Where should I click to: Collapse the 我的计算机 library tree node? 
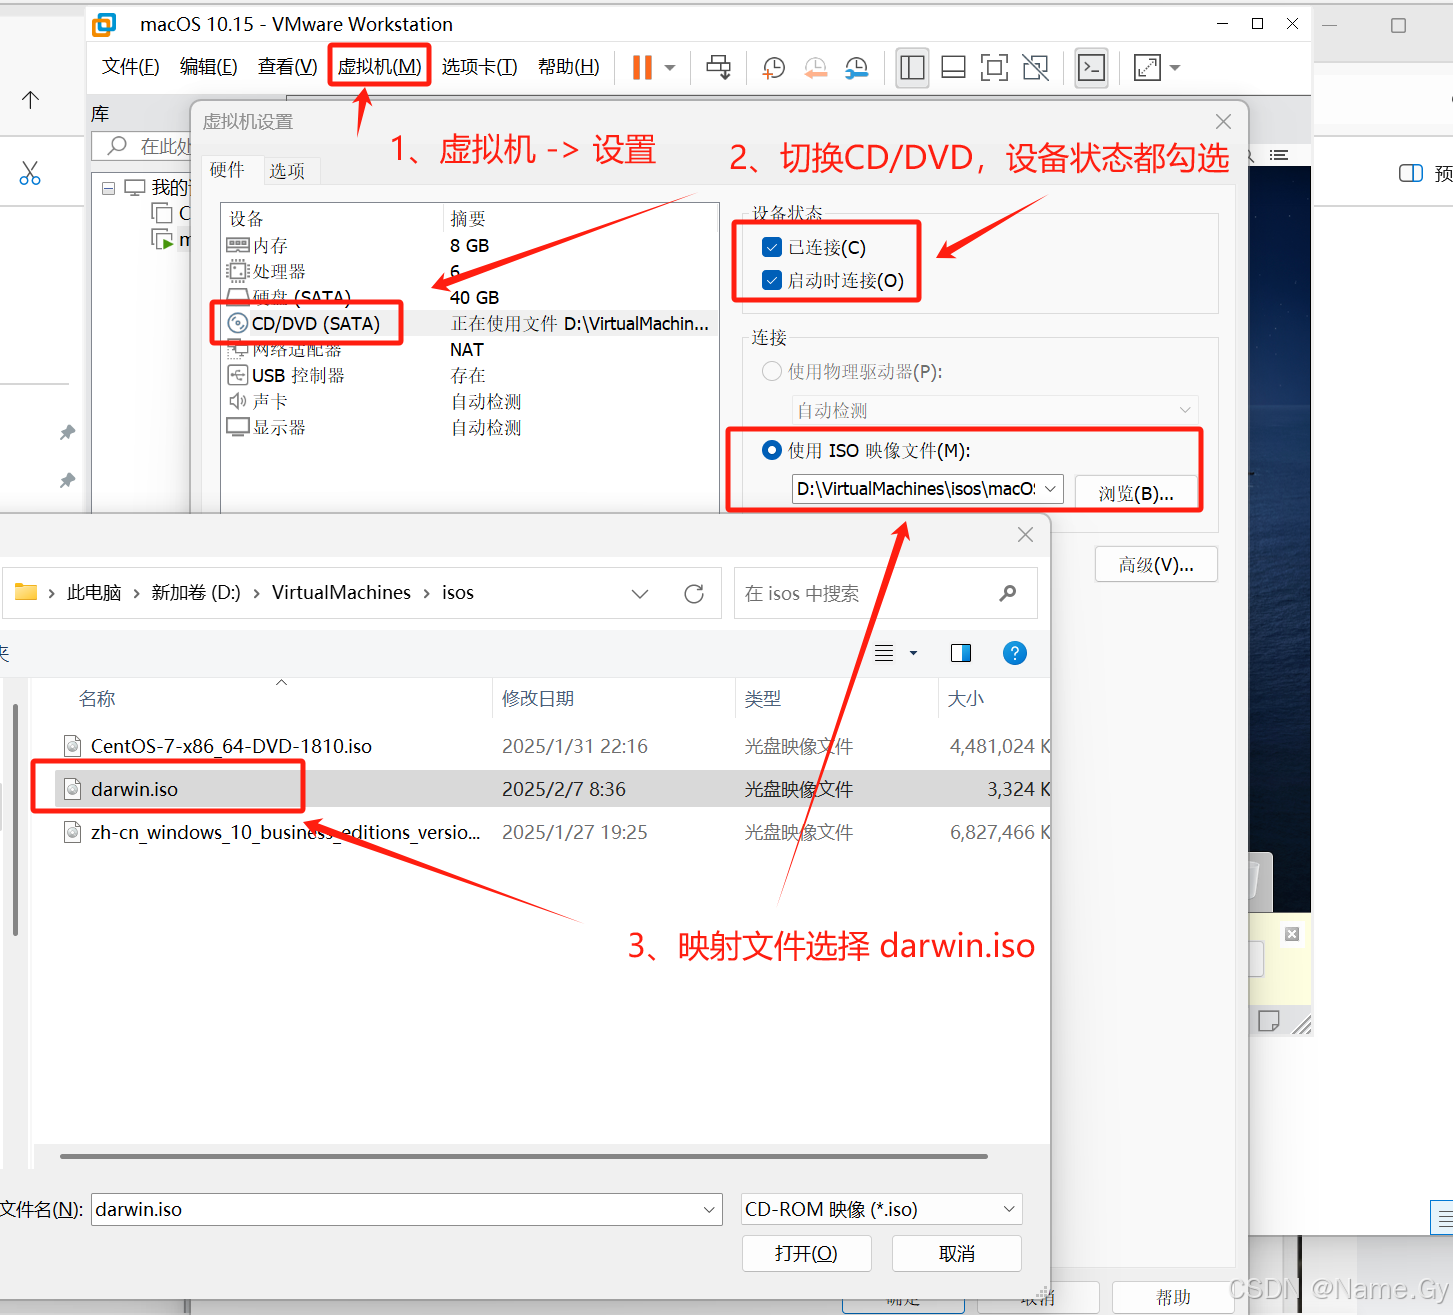coord(108,188)
